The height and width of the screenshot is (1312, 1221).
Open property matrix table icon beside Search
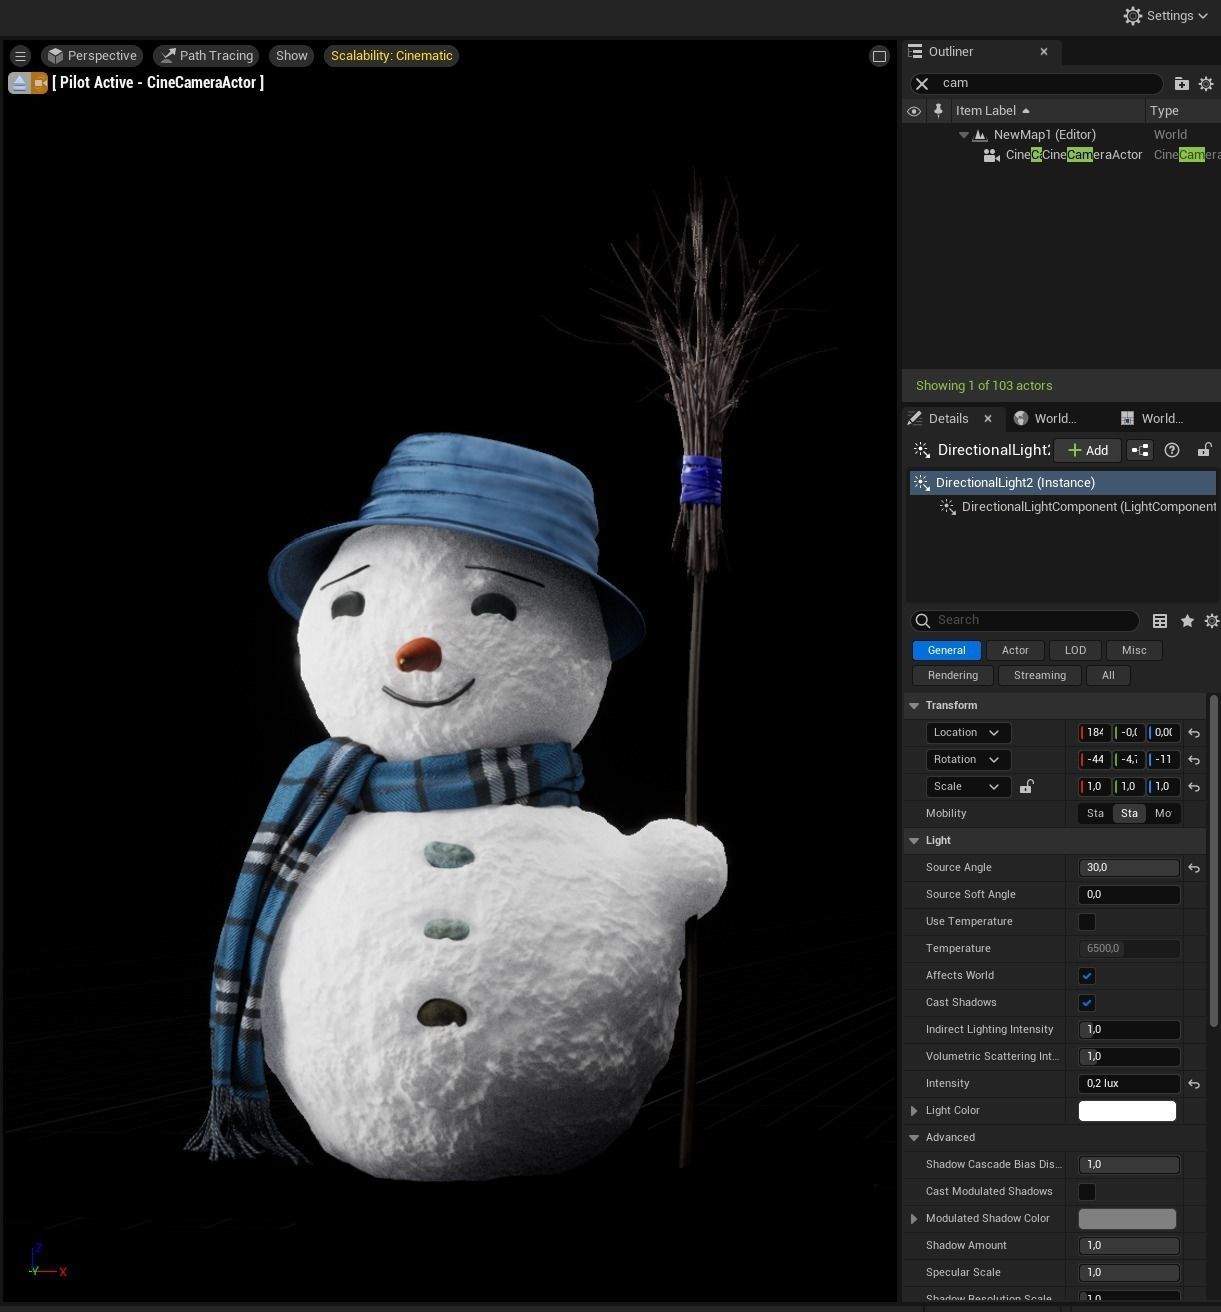tap(1160, 621)
